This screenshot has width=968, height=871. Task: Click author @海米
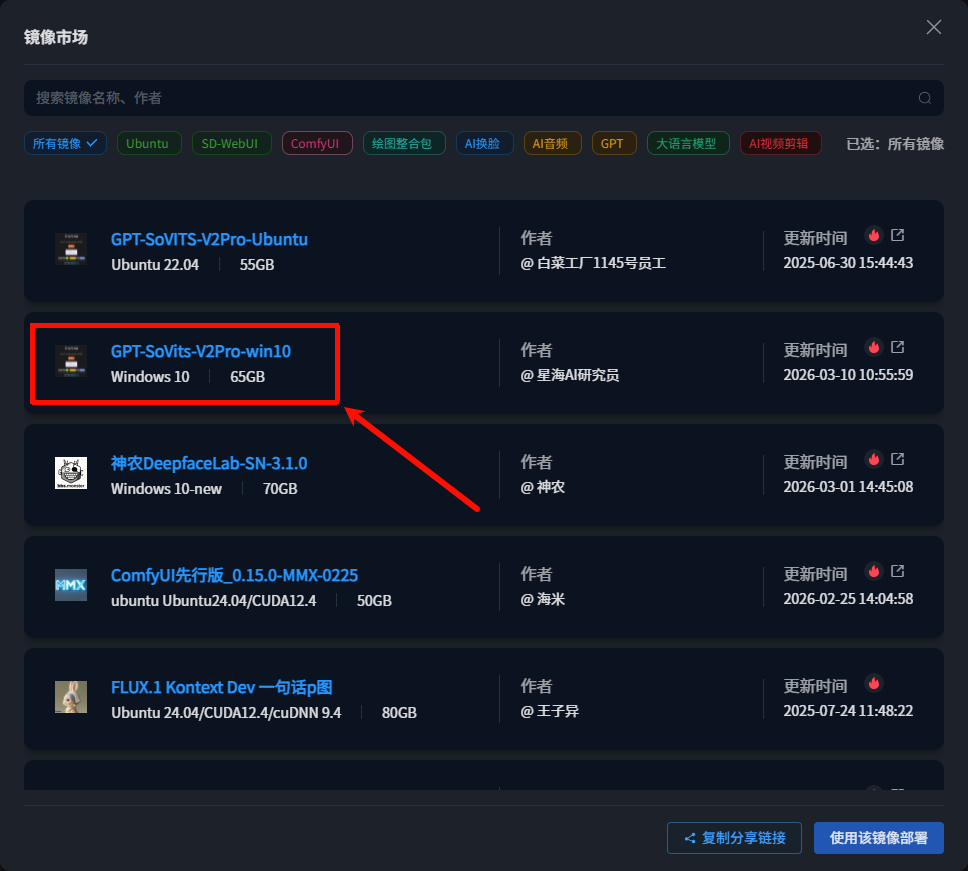point(542,599)
